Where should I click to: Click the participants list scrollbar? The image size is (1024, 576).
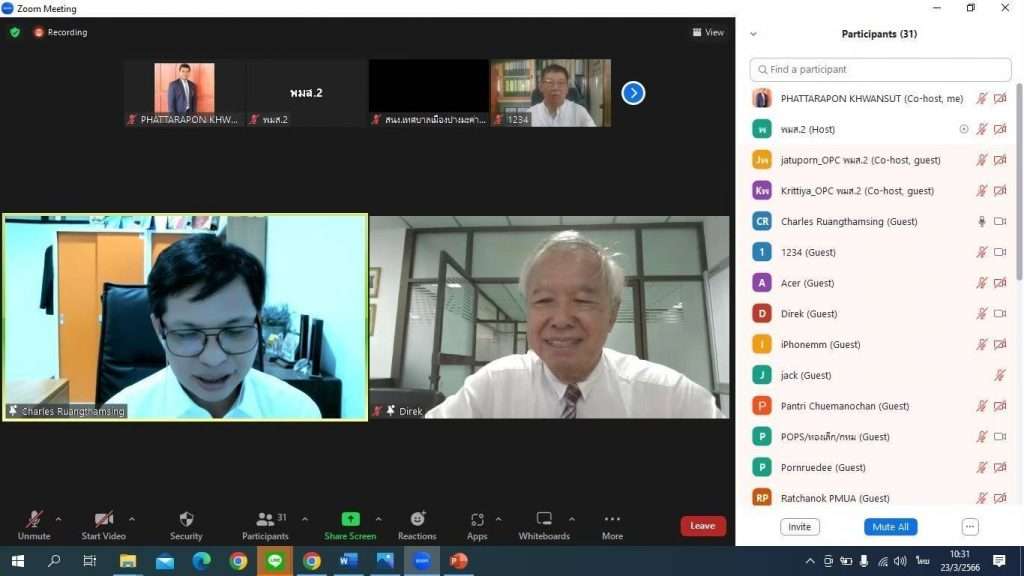point(1019,180)
